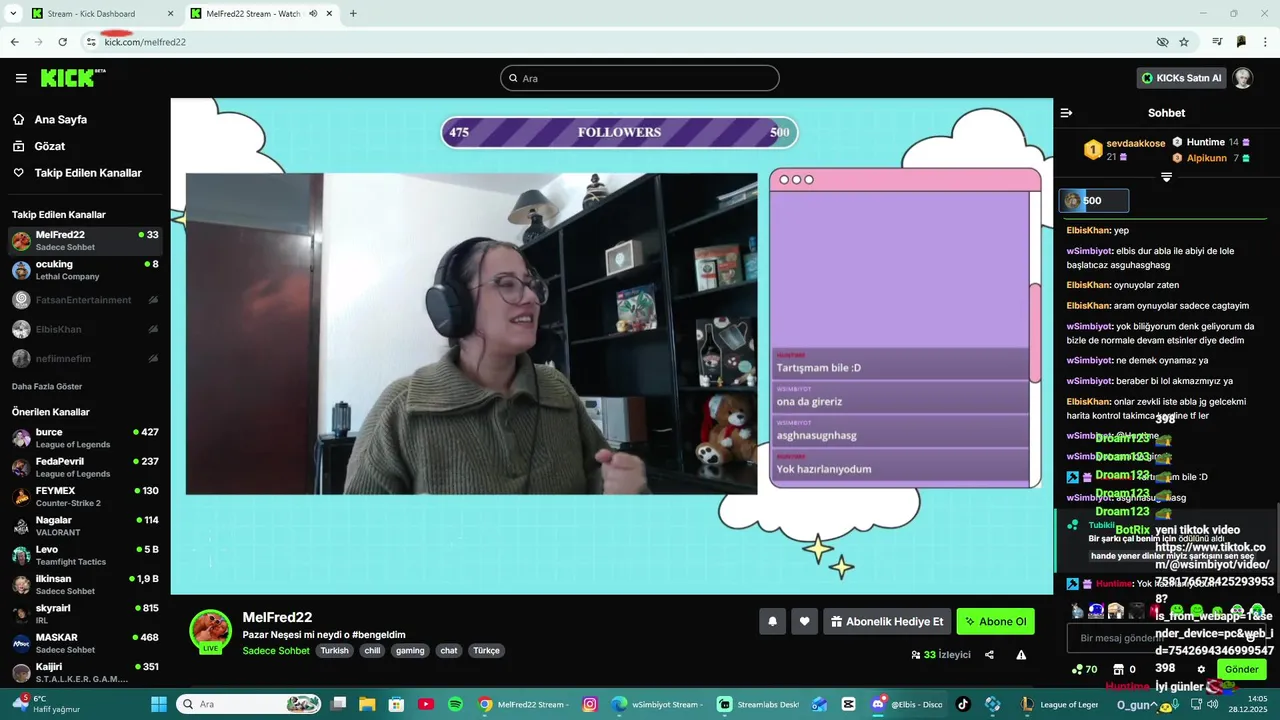This screenshot has width=1280, height=720.
Task: Bookmark page with the star icon
Action: (x=1184, y=42)
